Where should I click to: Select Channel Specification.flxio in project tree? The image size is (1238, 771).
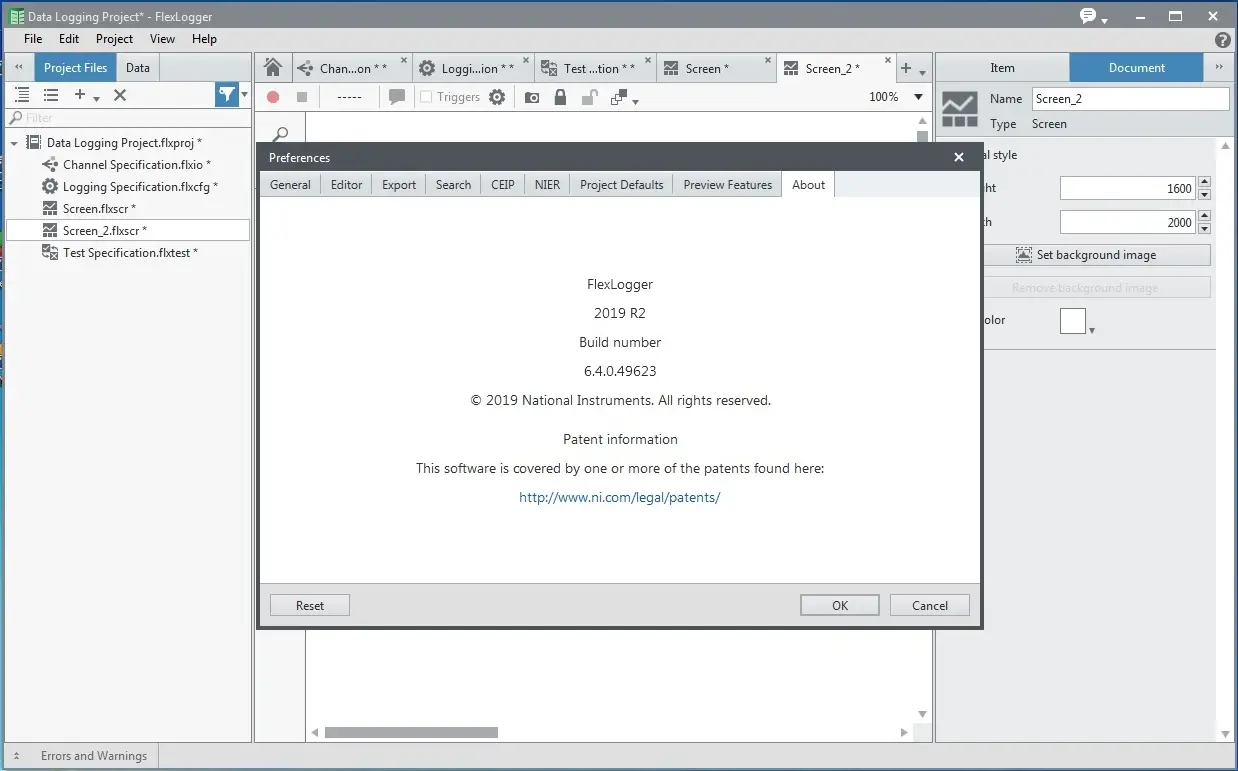137,165
